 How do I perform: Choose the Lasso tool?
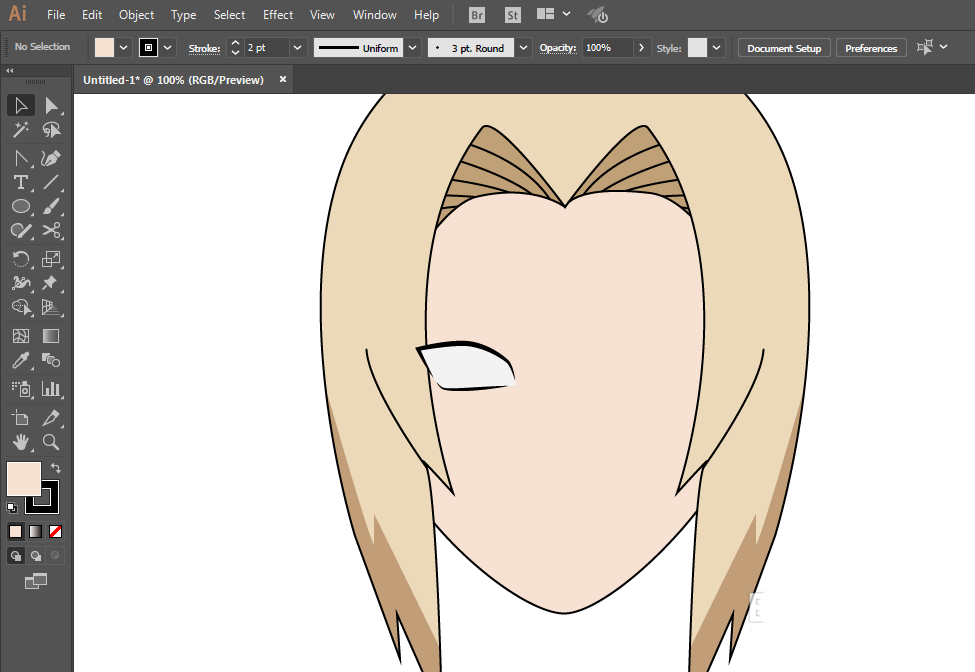pos(51,130)
